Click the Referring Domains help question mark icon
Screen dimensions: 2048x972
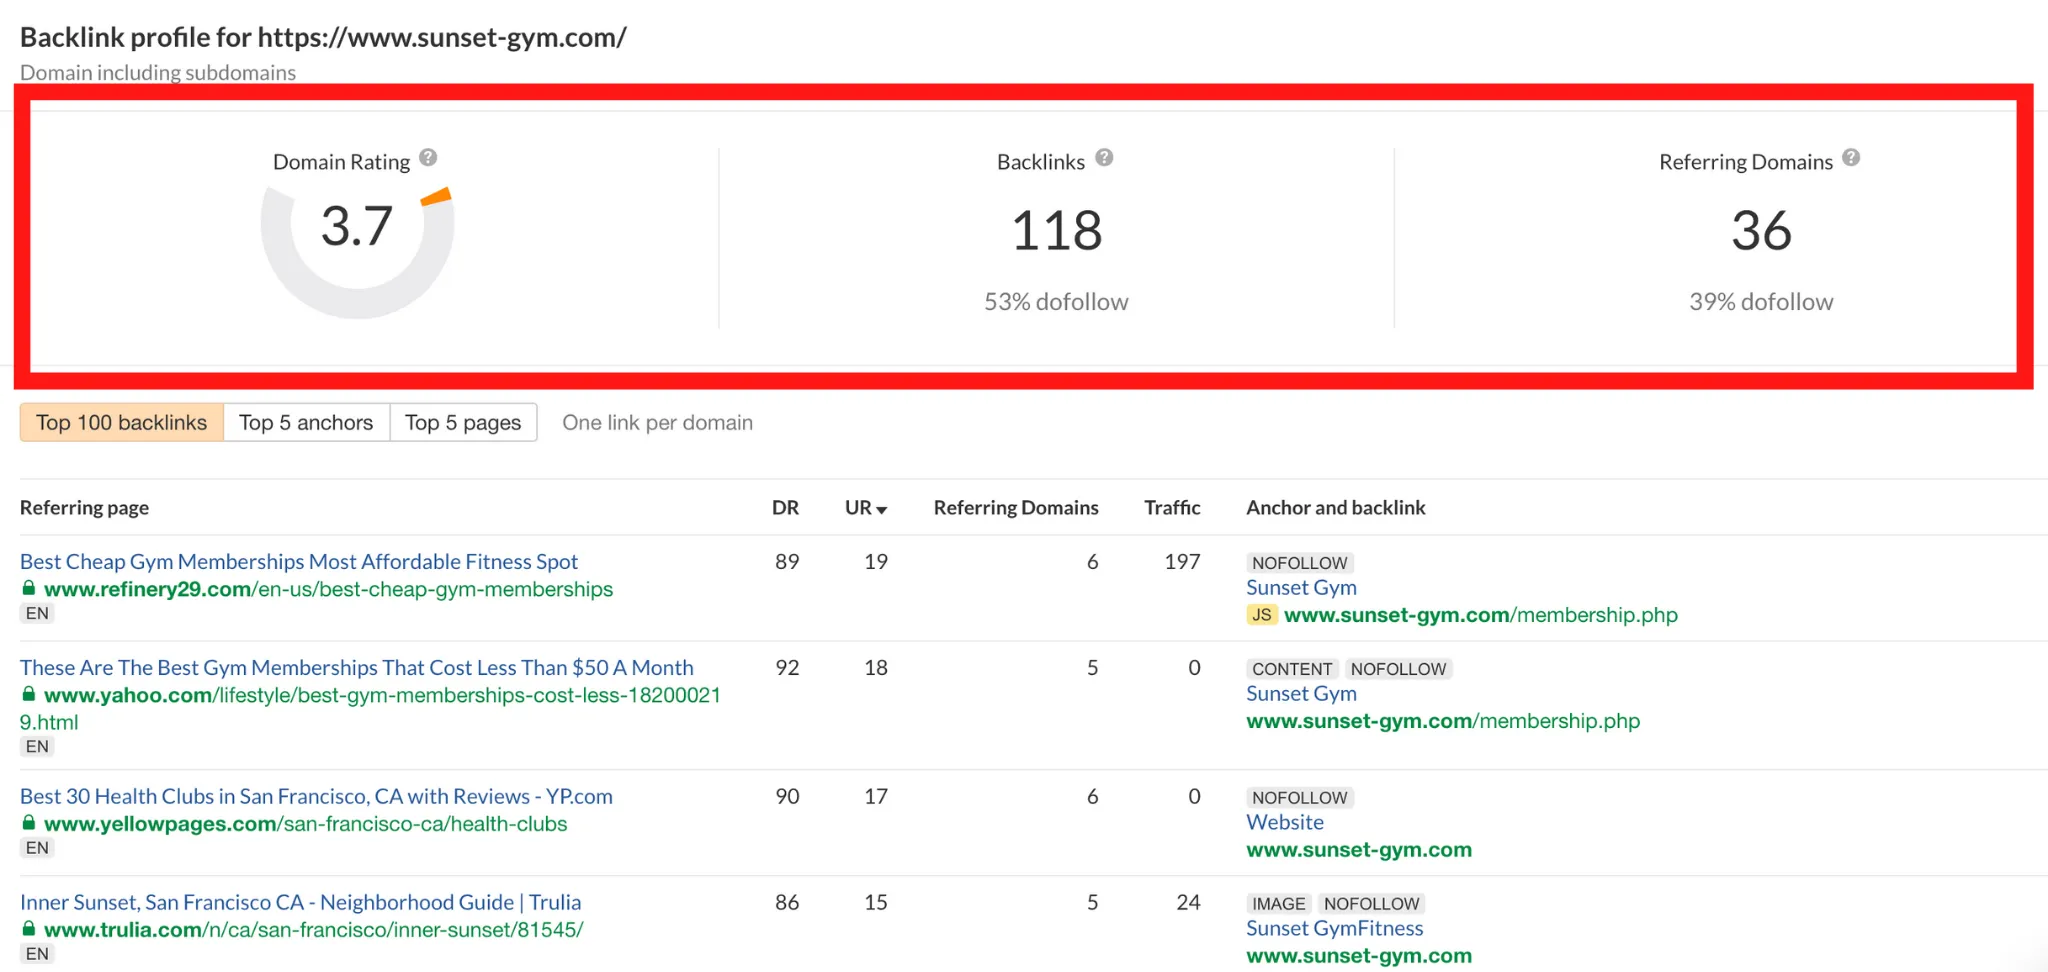(1851, 158)
